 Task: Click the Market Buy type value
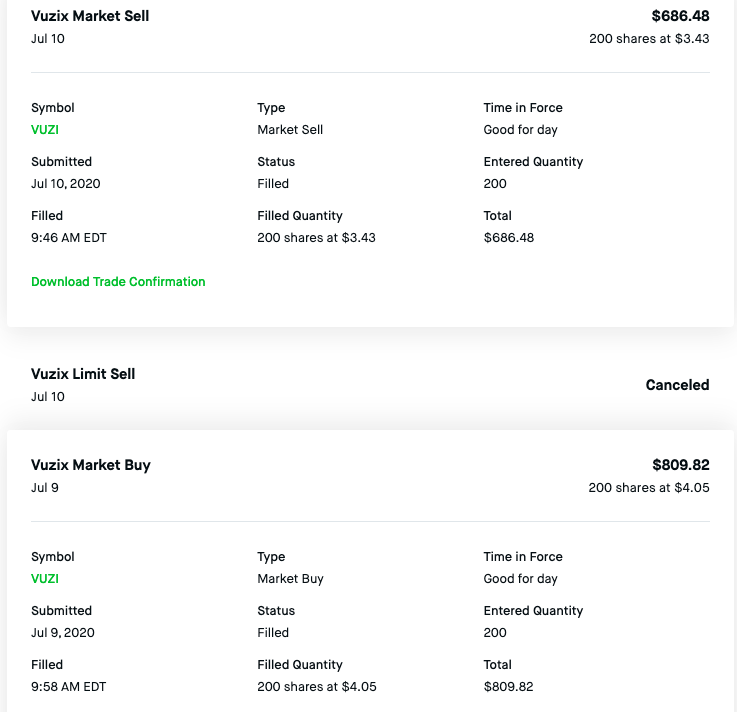tap(290, 579)
